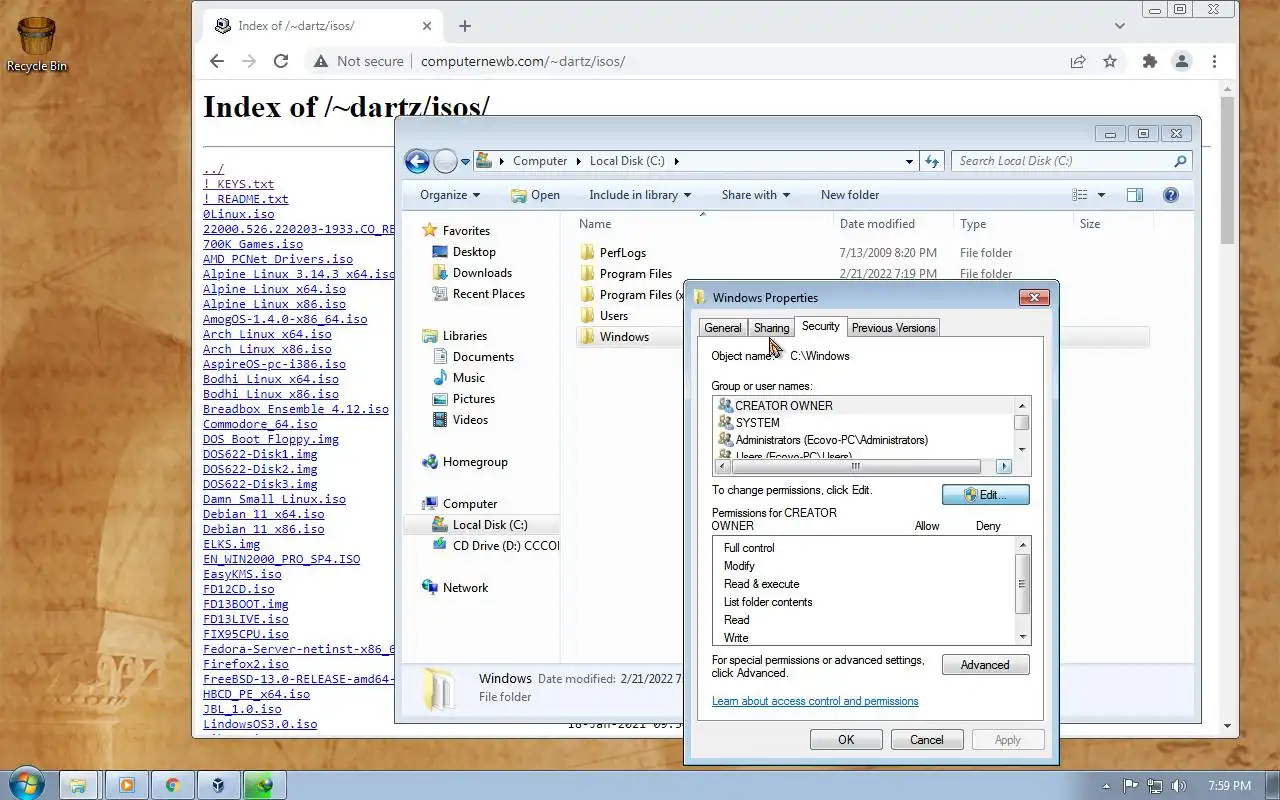
Task: Open recent pages dropdown next to forward
Action: [x=465, y=161]
